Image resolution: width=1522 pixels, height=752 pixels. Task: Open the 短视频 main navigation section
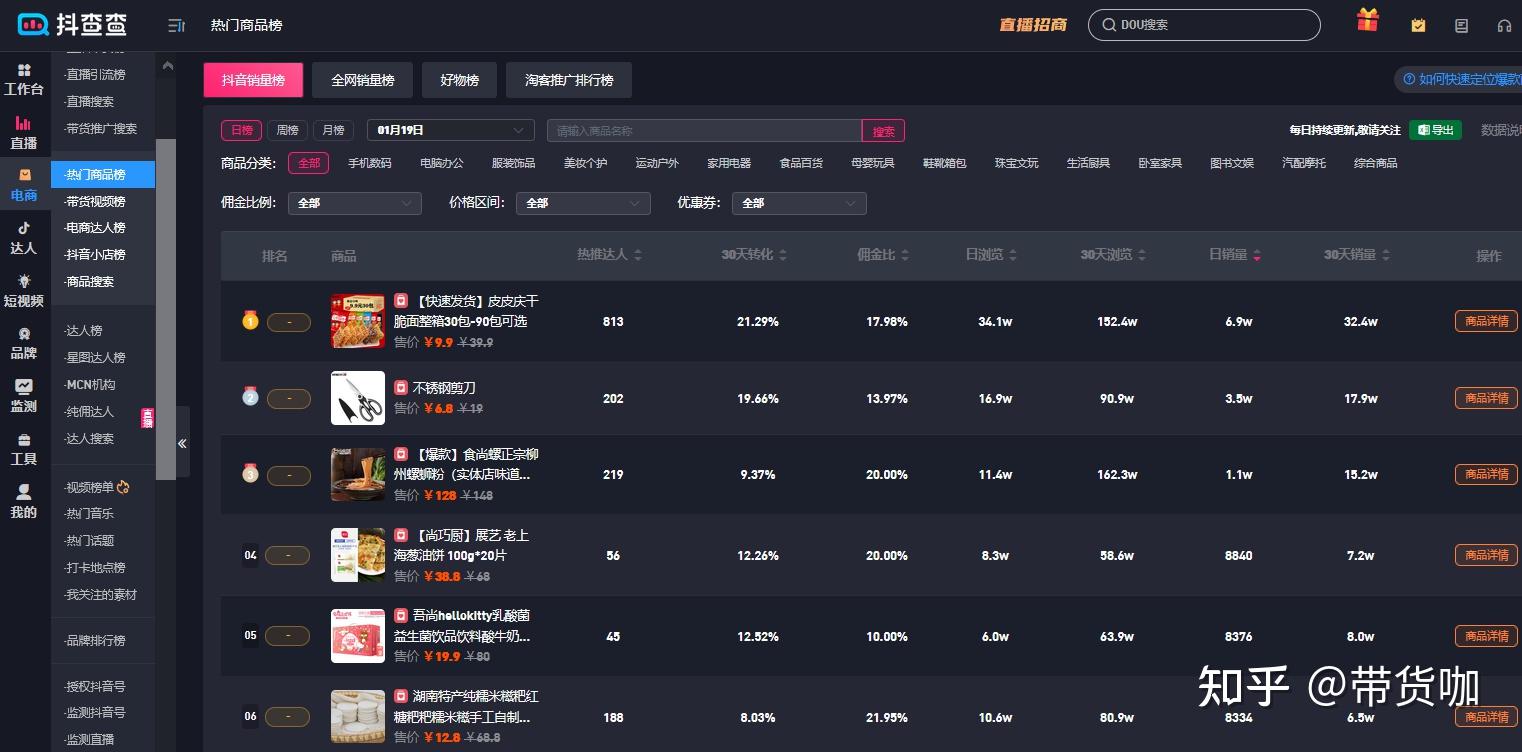pos(24,291)
